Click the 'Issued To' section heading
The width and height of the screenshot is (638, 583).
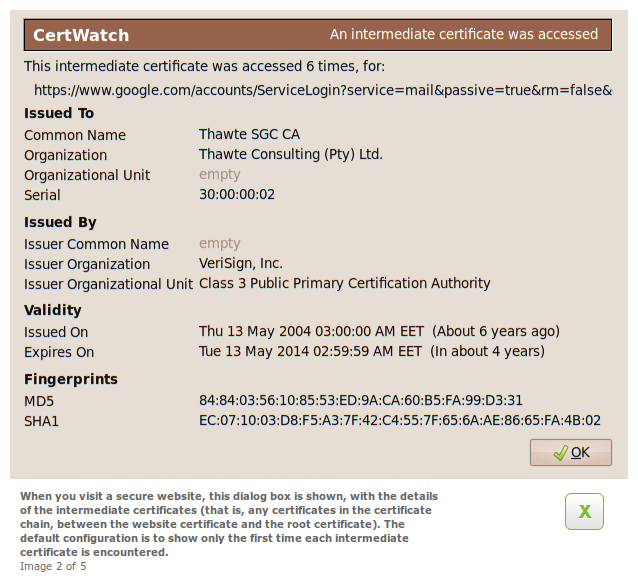[x=59, y=113]
